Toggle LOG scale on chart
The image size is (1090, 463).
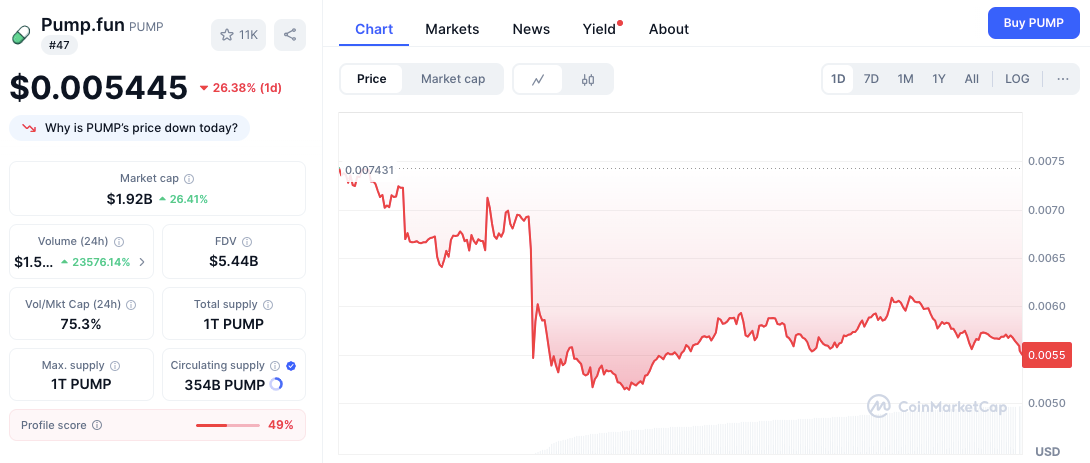pyautogui.click(x=1017, y=79)
